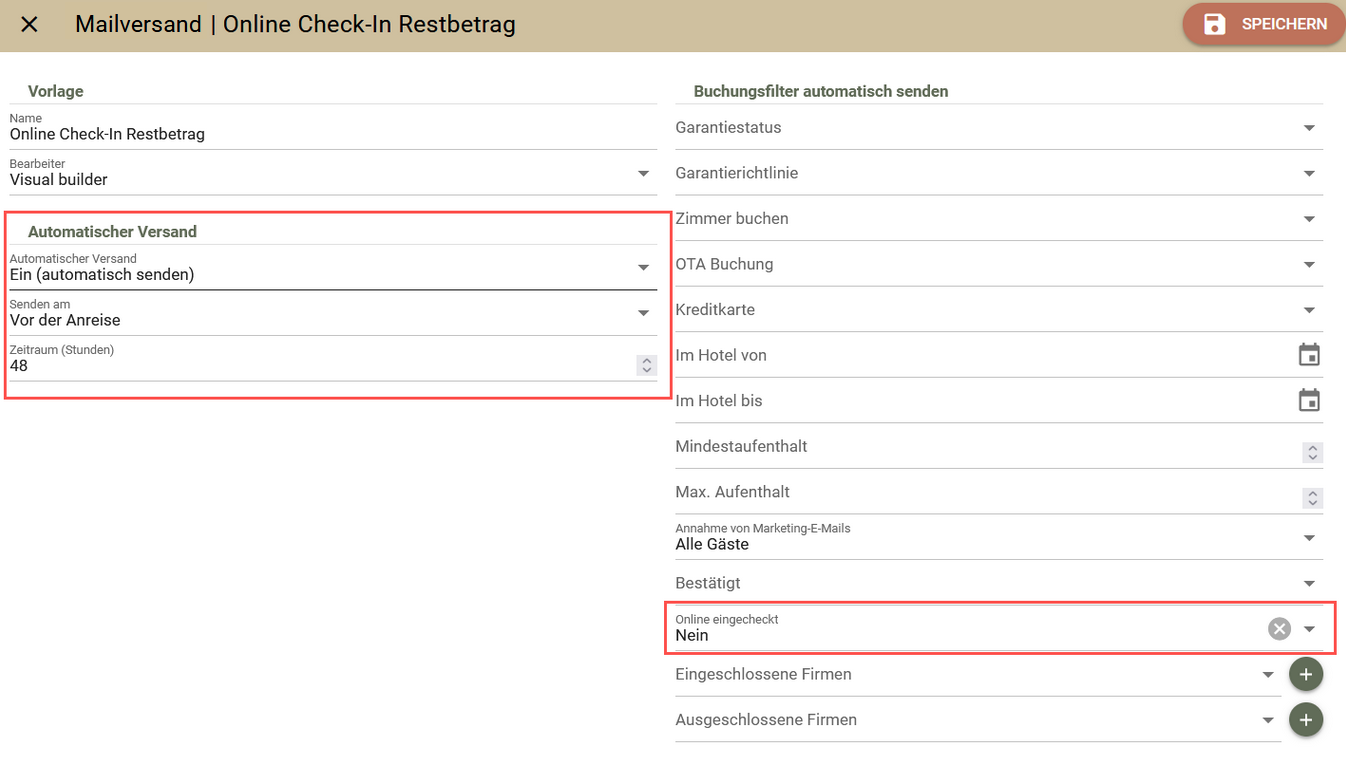The height and width of the screenshot is (764, 1346).
Task: Expand the Garantierichtlinie dropdown
Action: tap(999, 173)
